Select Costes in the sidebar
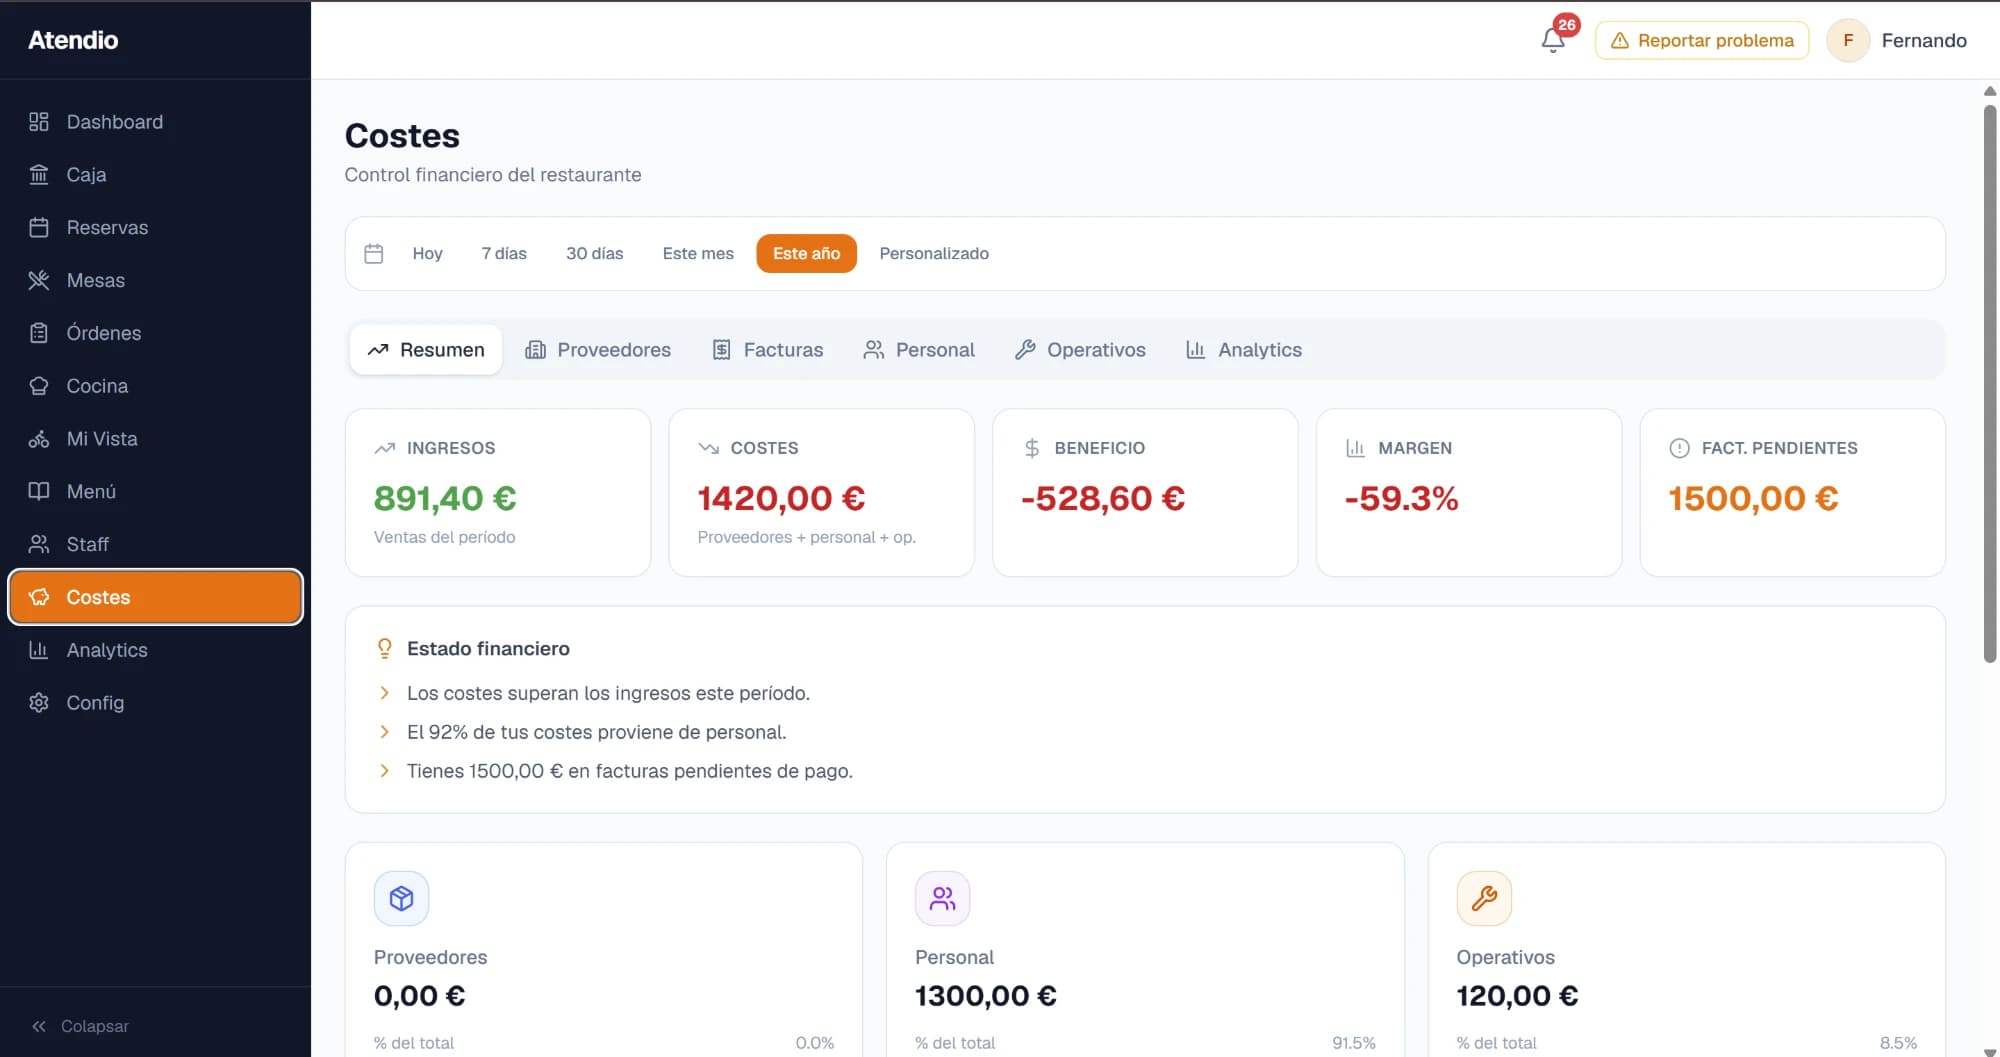 155,597
